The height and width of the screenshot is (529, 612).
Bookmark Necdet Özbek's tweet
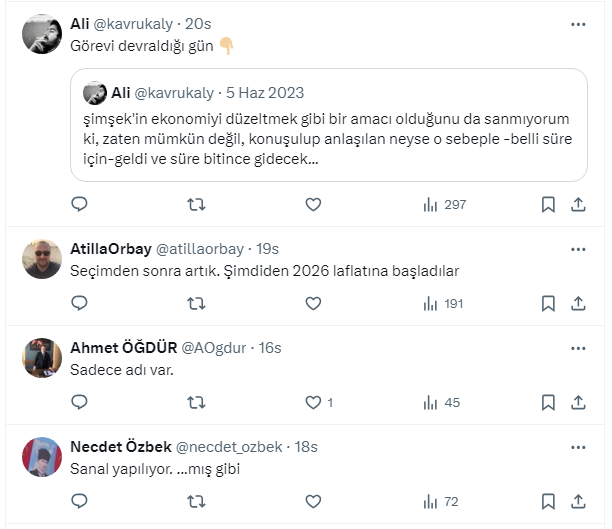pyautogui.click(x=548, y=501)
